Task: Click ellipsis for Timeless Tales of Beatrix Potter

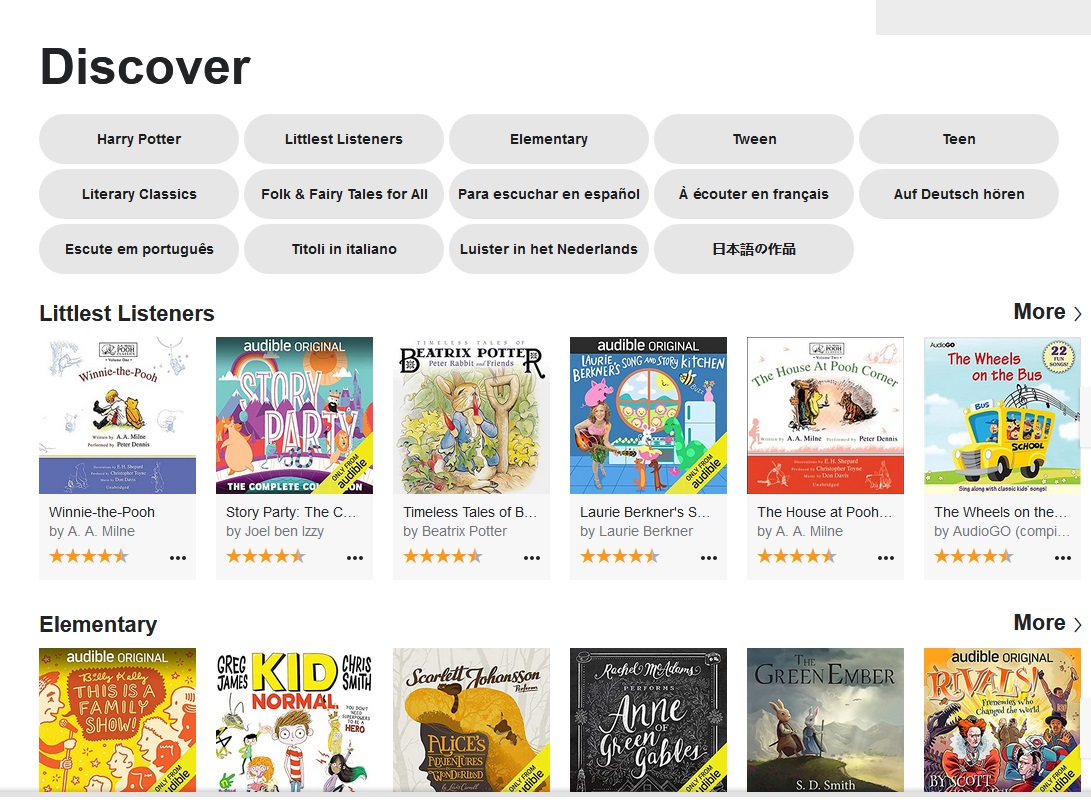Action: 532,558
